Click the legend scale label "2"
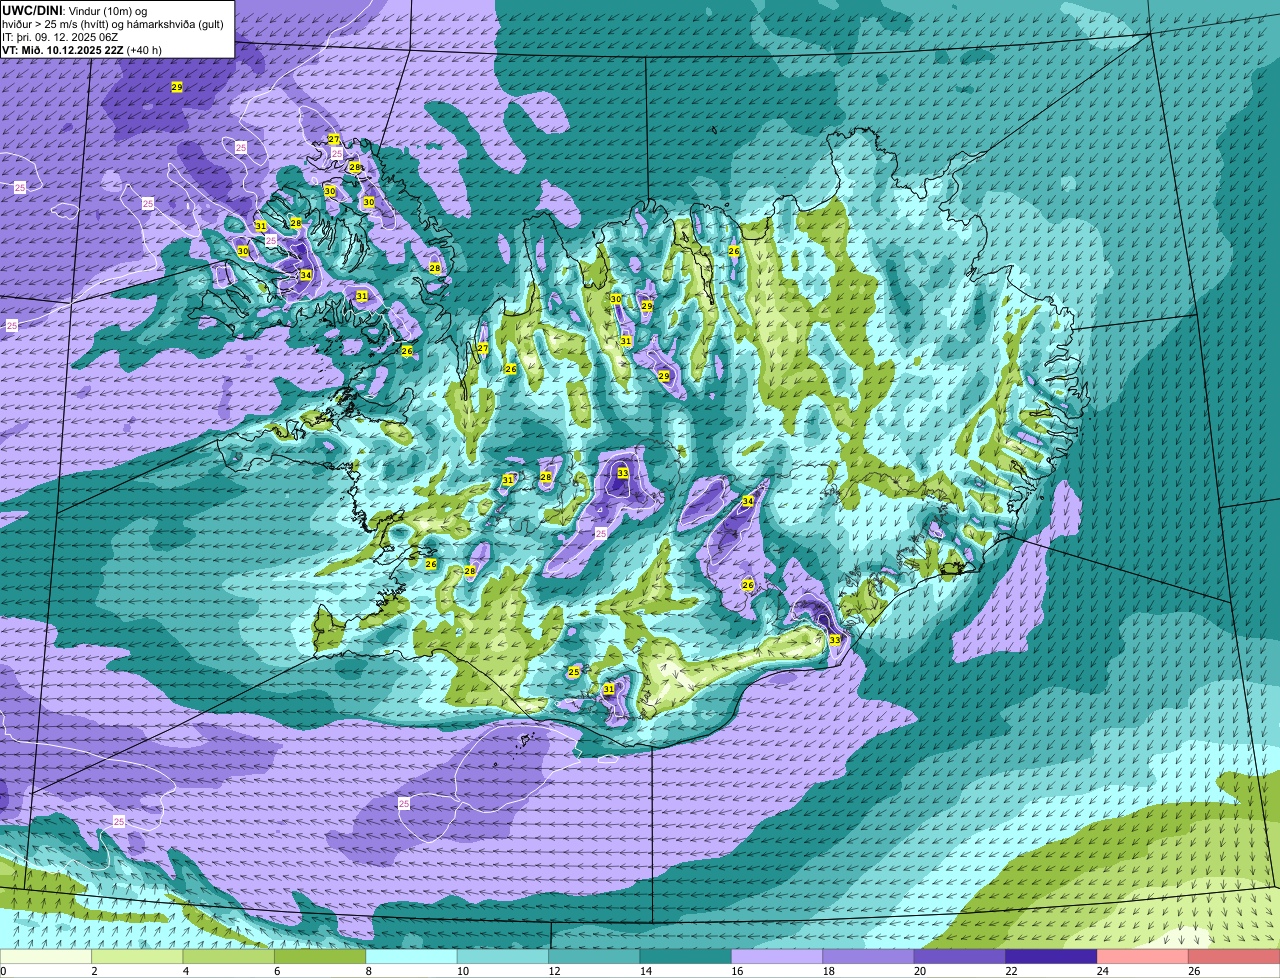This screenshot has height=978, width=1280. 93,971
